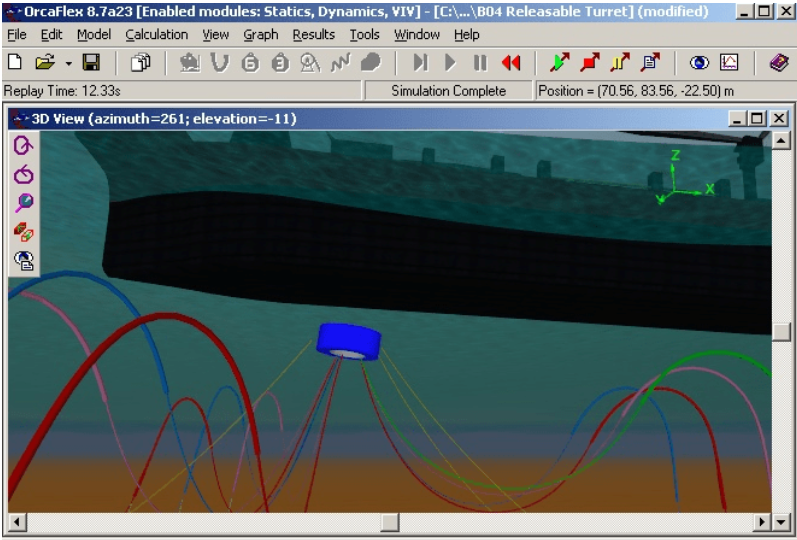
Task: Select the magnifying glass zoom tool
Action: [23, 203]
